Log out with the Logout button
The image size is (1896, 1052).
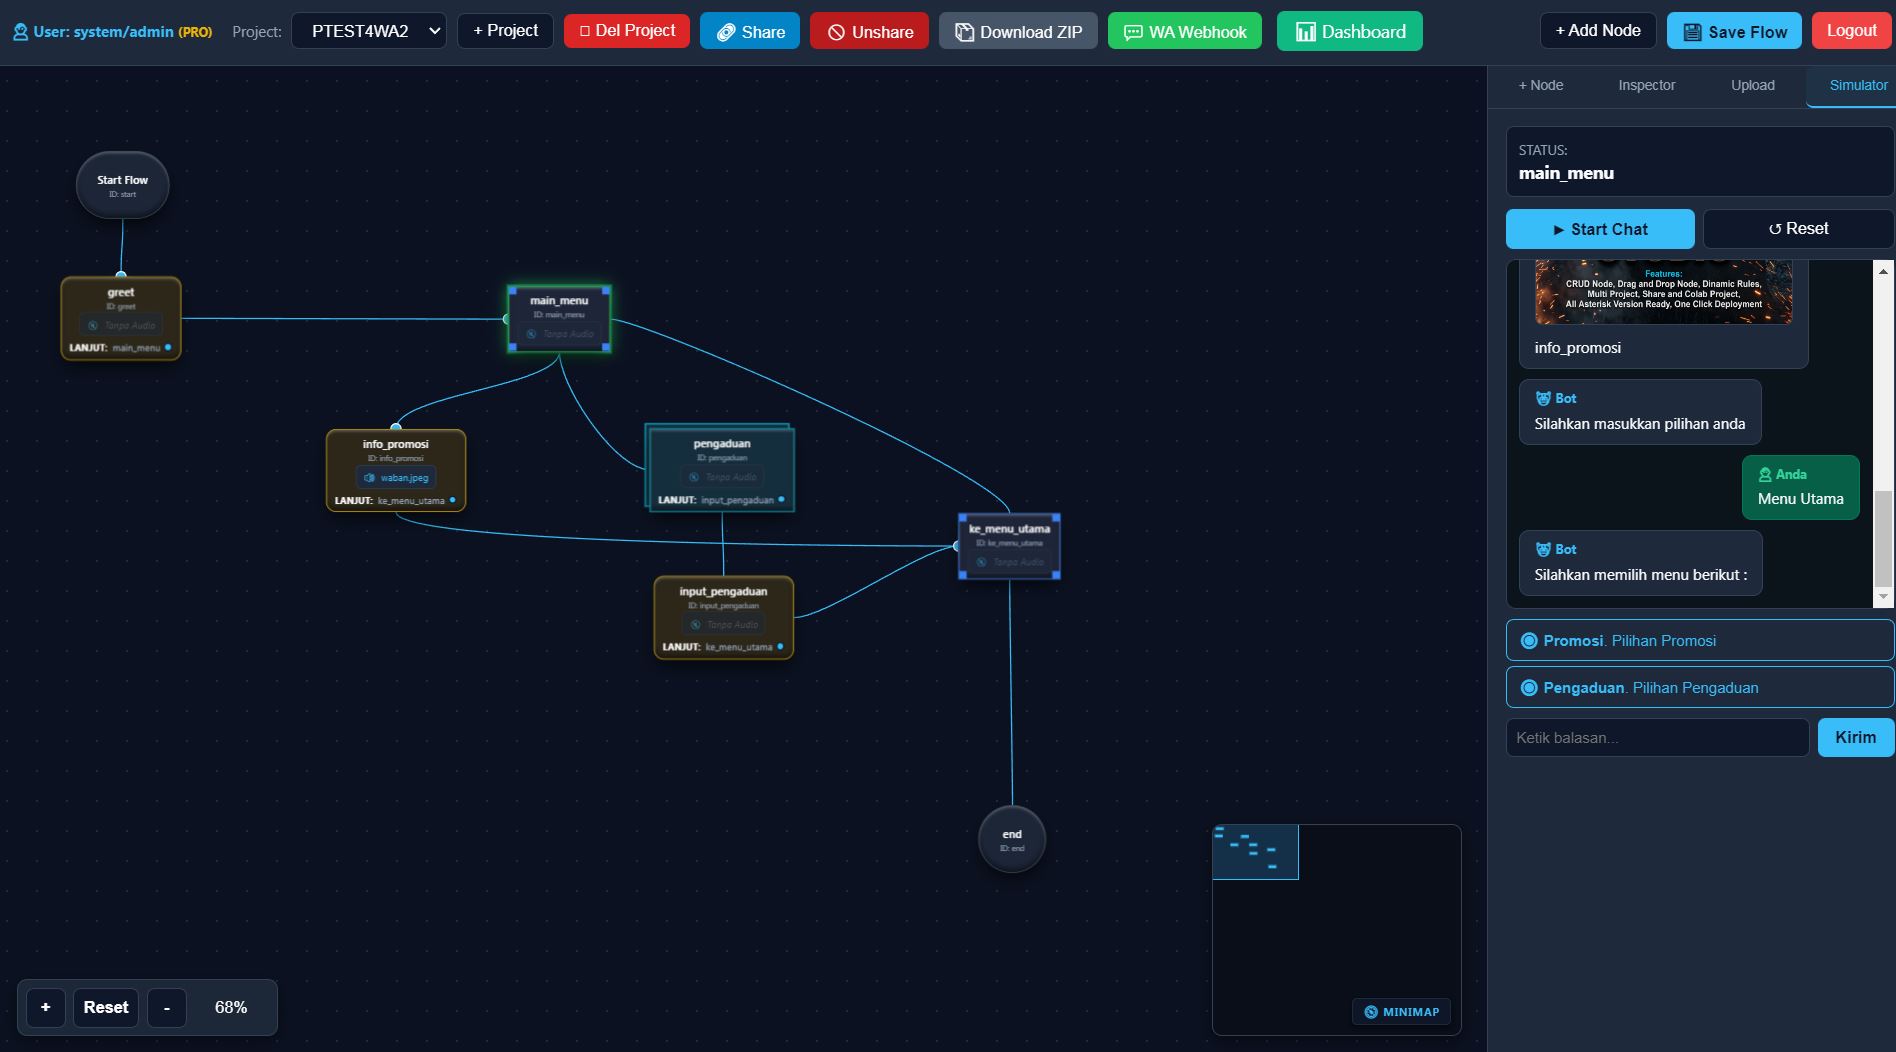pos(1851,31)
